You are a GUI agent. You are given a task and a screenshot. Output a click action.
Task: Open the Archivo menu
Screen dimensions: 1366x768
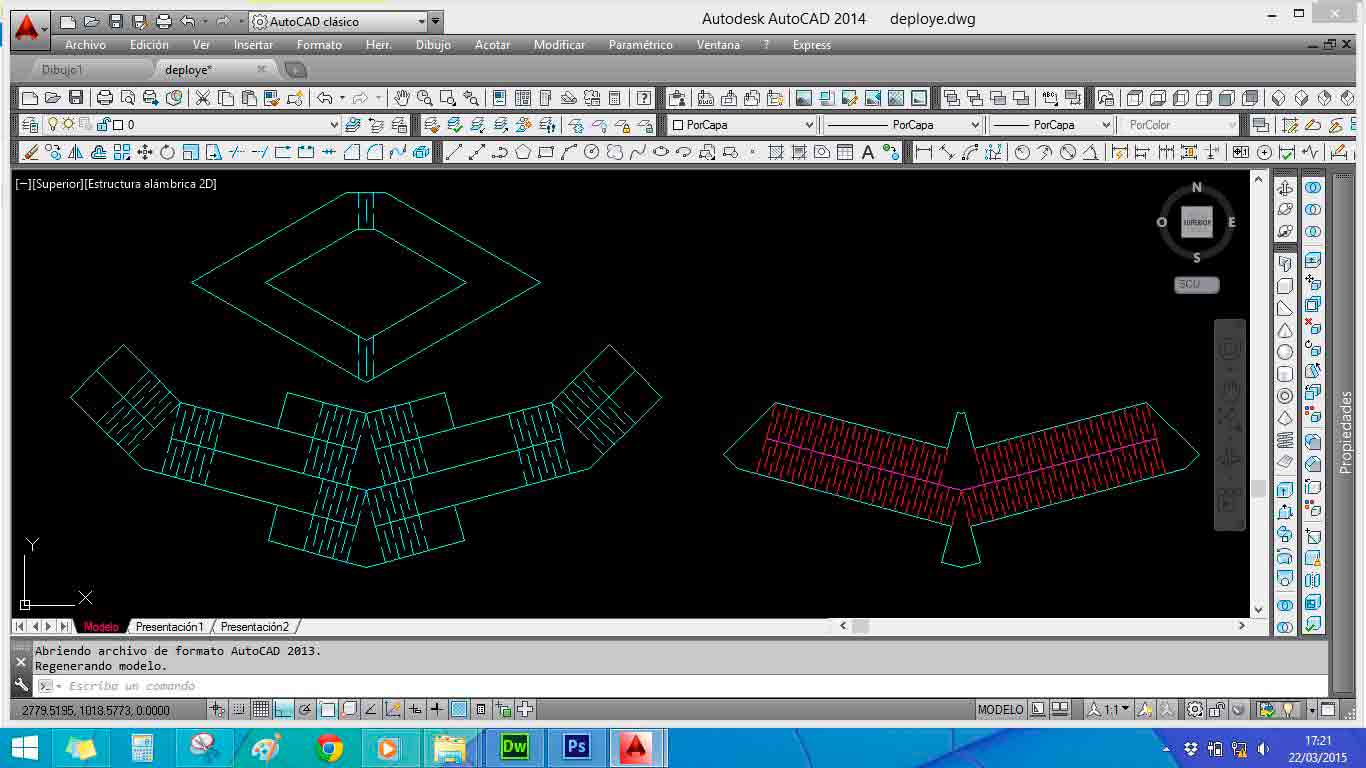(85, 45)
